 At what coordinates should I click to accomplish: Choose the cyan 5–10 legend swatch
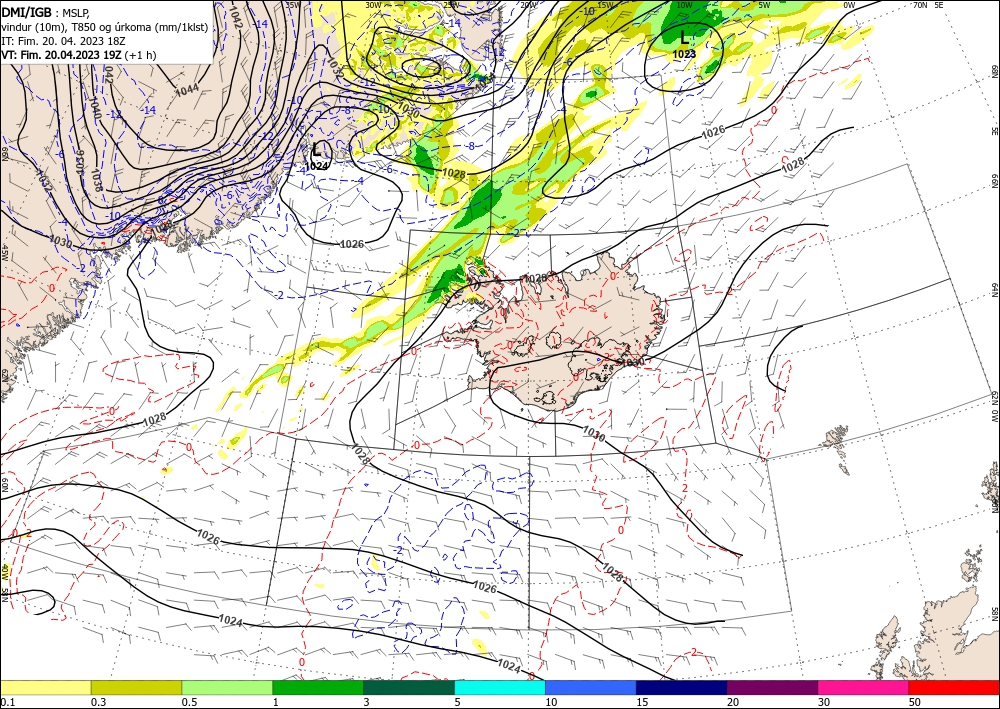[x=500, y=687]
